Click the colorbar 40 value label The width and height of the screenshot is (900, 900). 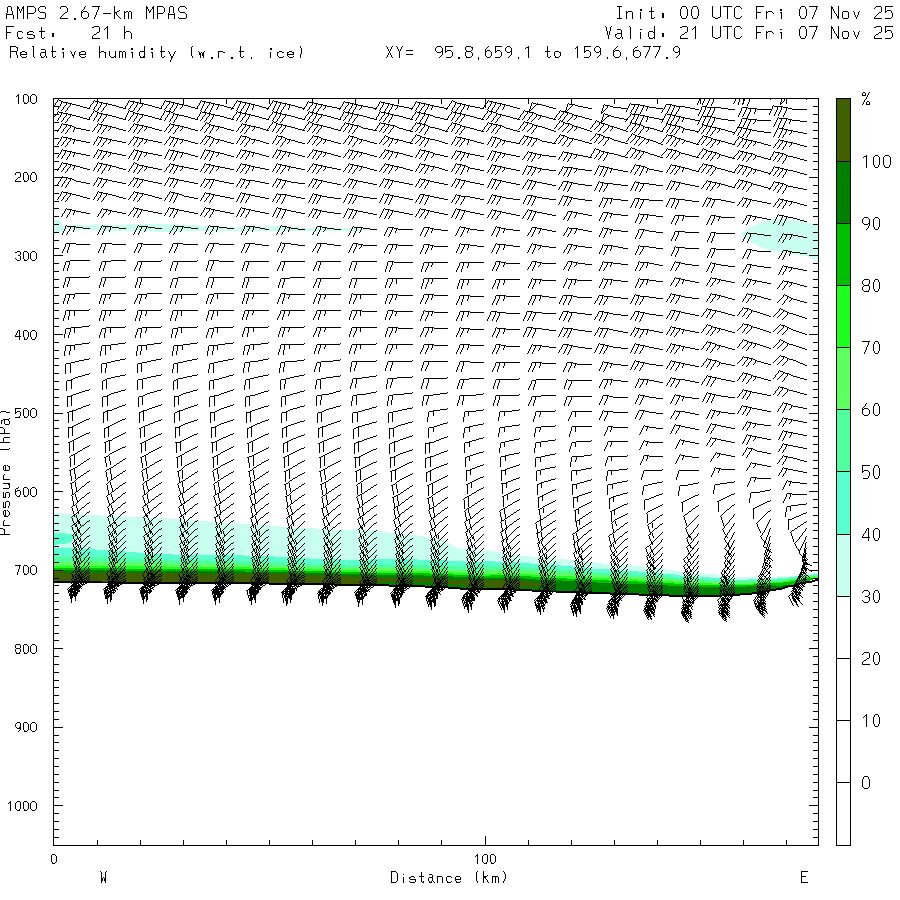(x=871, y=534)
